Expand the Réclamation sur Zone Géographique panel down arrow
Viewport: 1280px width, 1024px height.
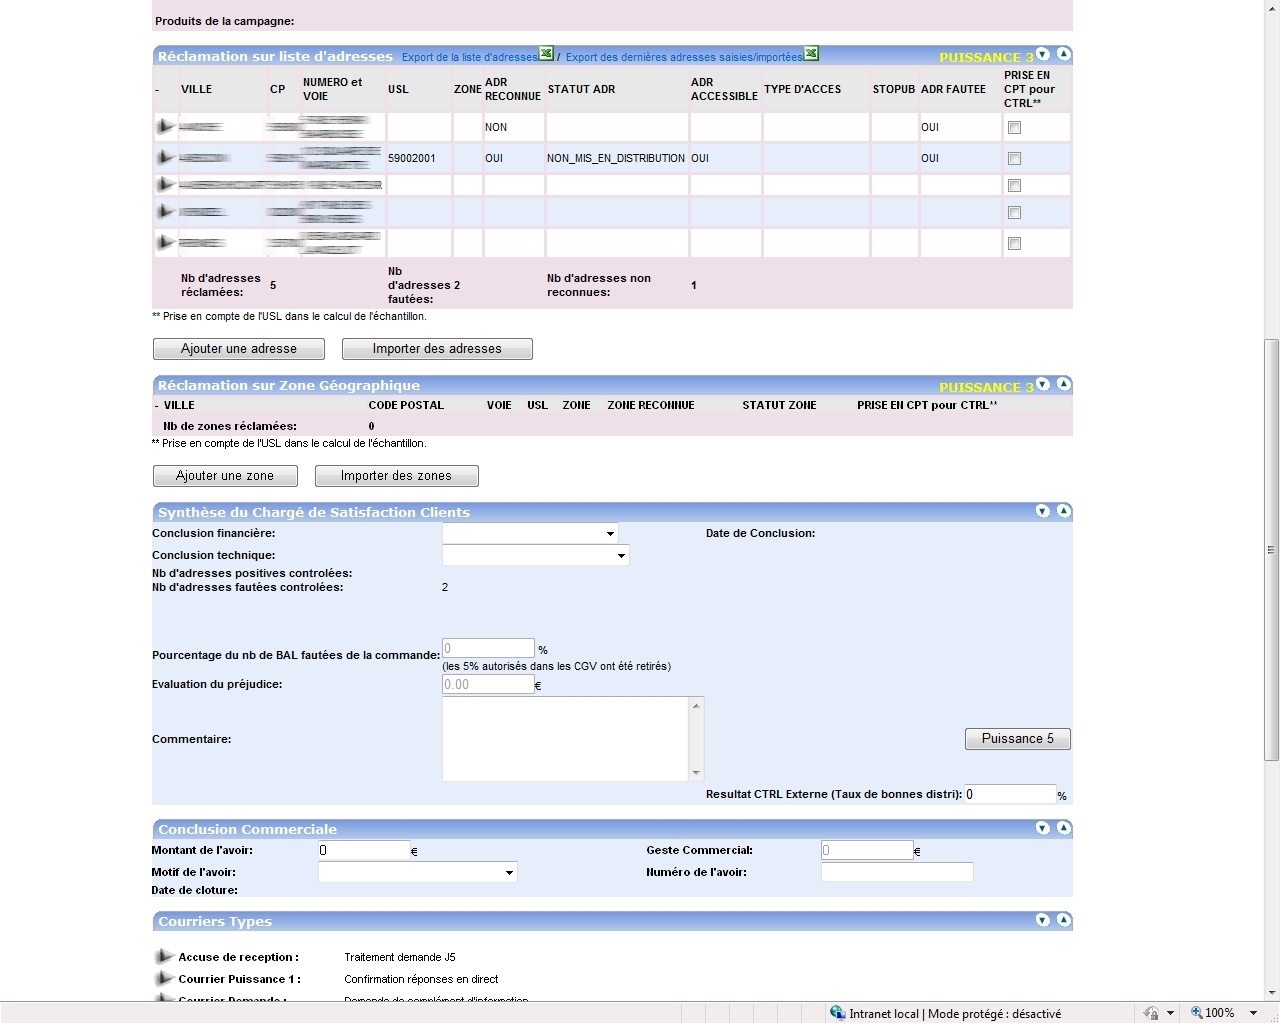tap(1043, 385)
